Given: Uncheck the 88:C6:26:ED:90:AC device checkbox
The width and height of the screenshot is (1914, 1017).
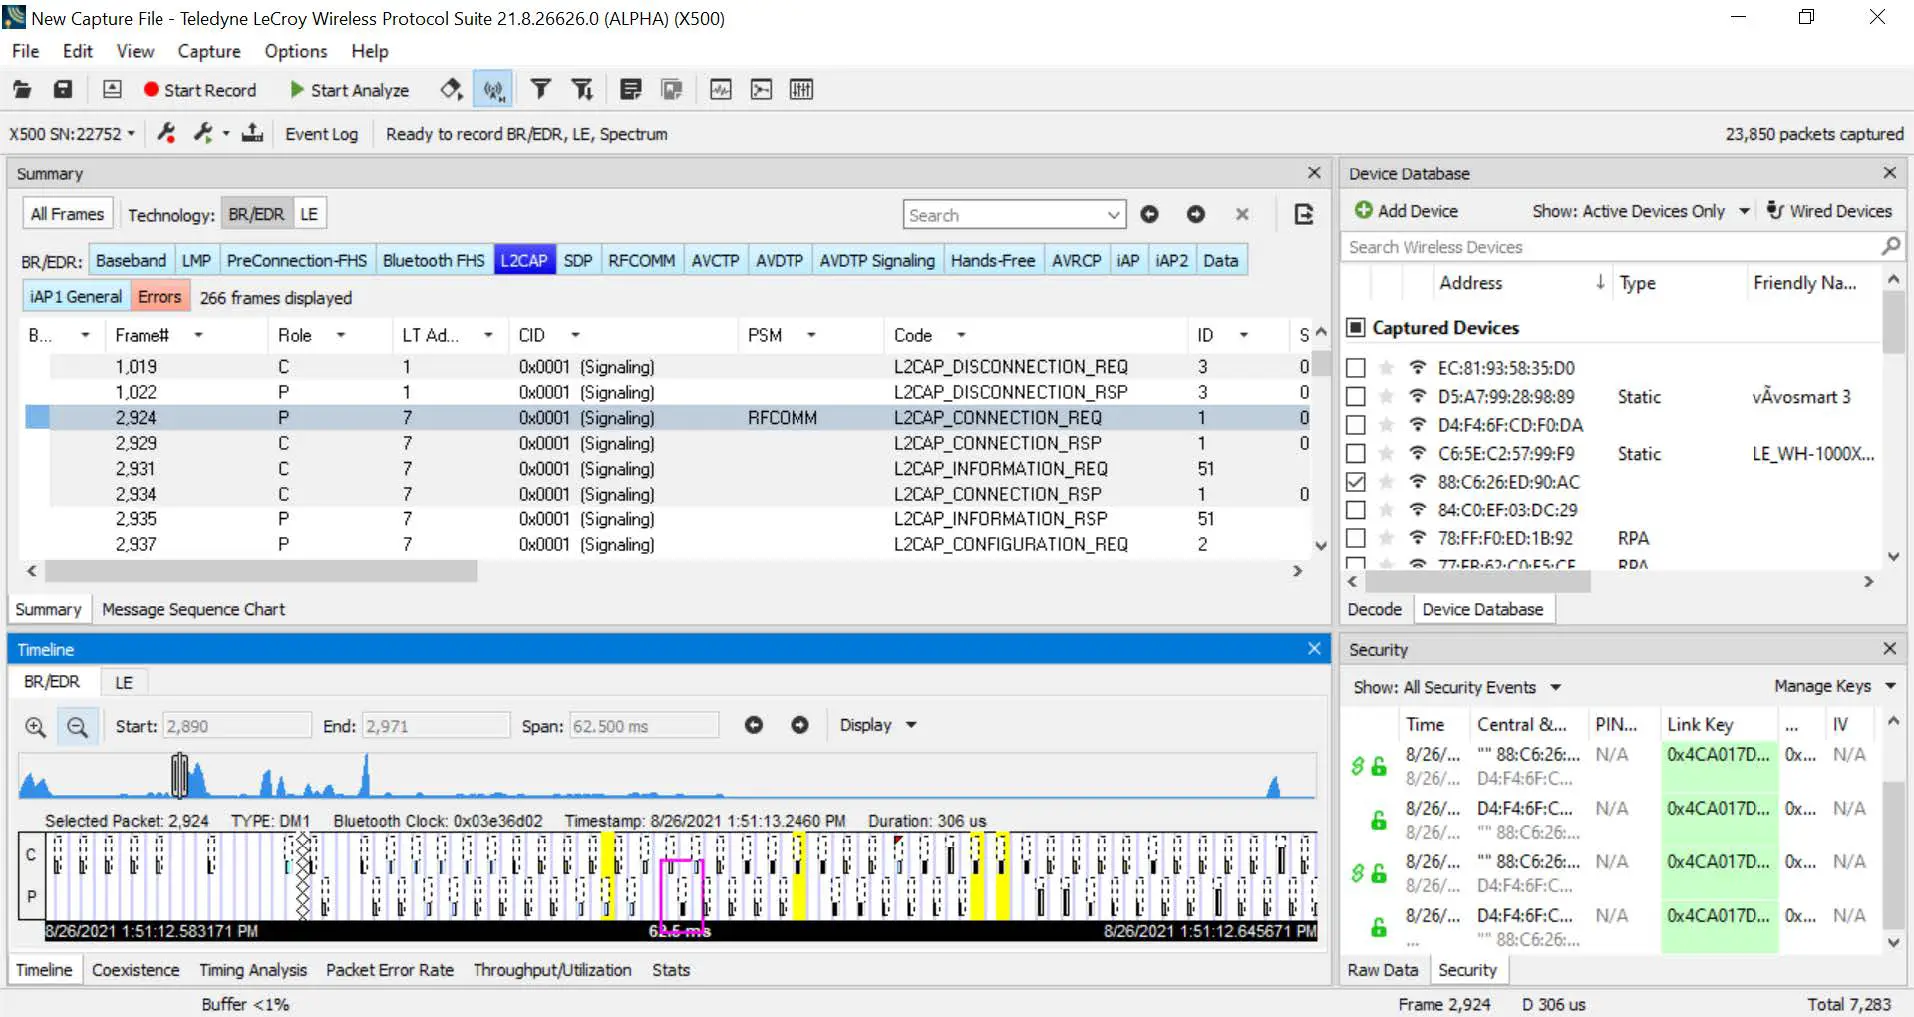Looking at the screenshot, I should (x=1356, y=482).
